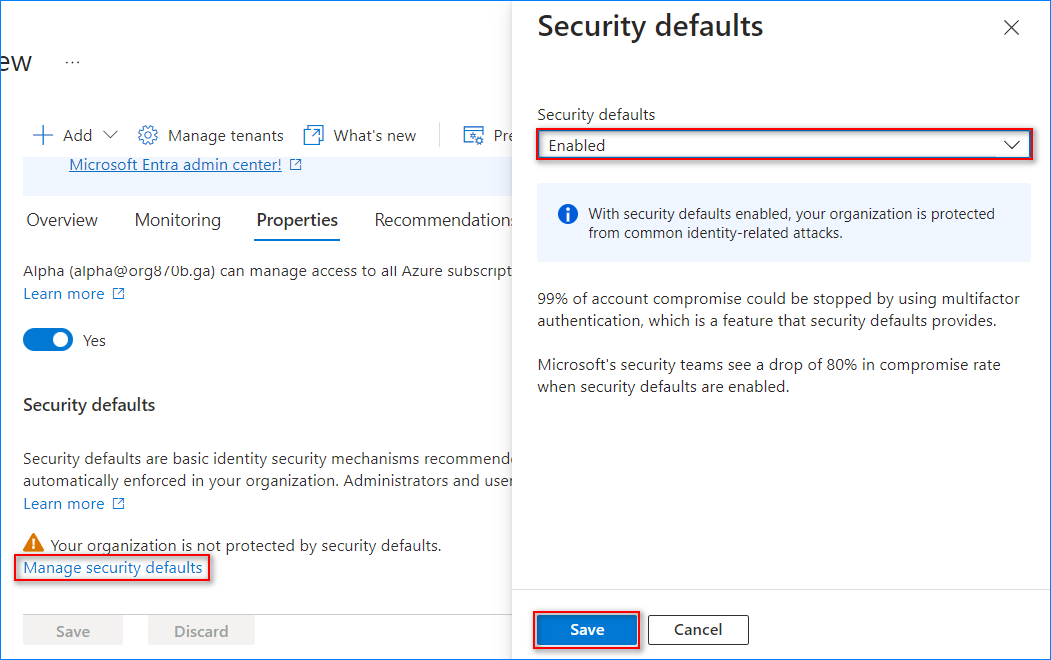Click Learn more under access management
The width and height of the screenshot is (1051, 660).
(x=64, y=294)
